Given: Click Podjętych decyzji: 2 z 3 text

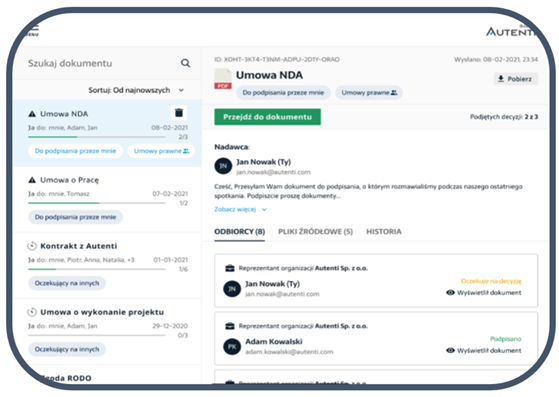Looking at the screenshot, I should click(504, 117).
